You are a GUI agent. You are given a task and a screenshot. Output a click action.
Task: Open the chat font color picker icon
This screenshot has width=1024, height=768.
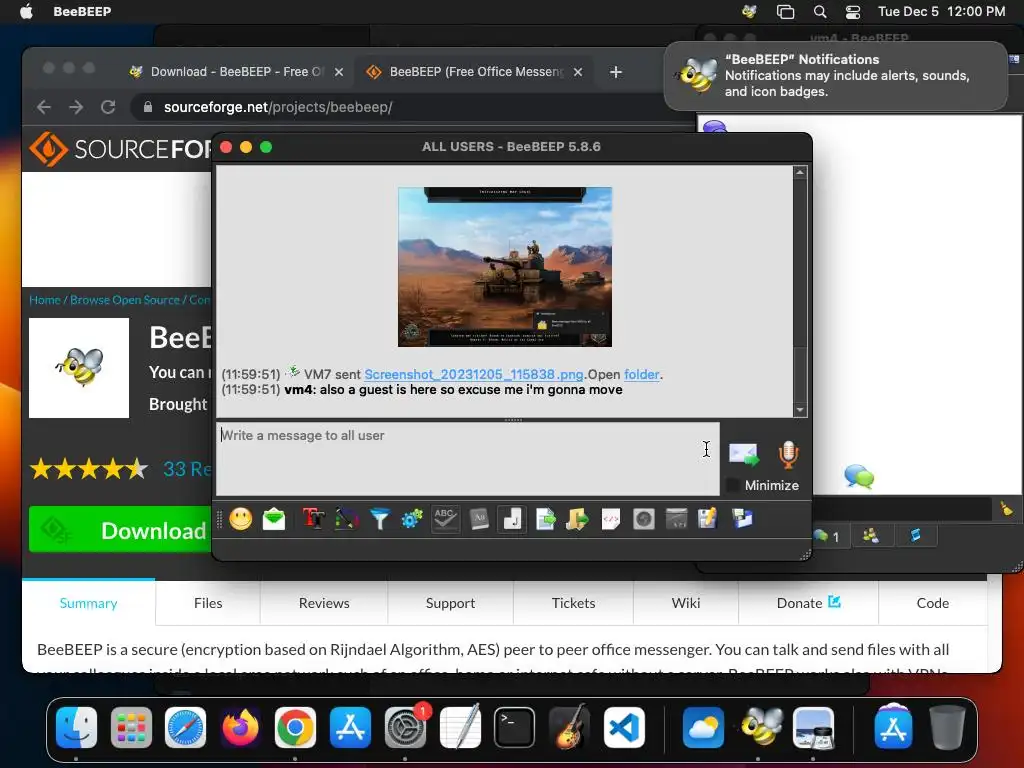click(347, 519)
